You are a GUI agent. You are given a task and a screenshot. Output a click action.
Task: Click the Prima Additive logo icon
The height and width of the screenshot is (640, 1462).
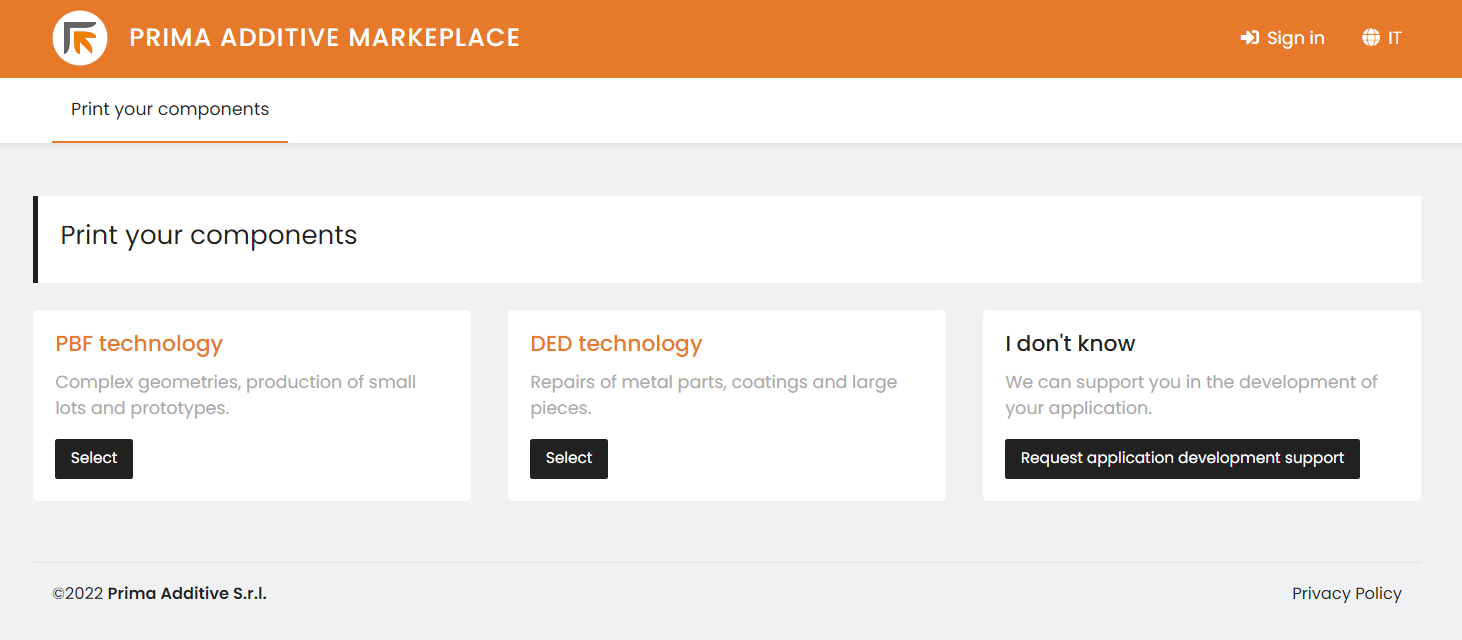pyautogui.click(x=80, y=38)
